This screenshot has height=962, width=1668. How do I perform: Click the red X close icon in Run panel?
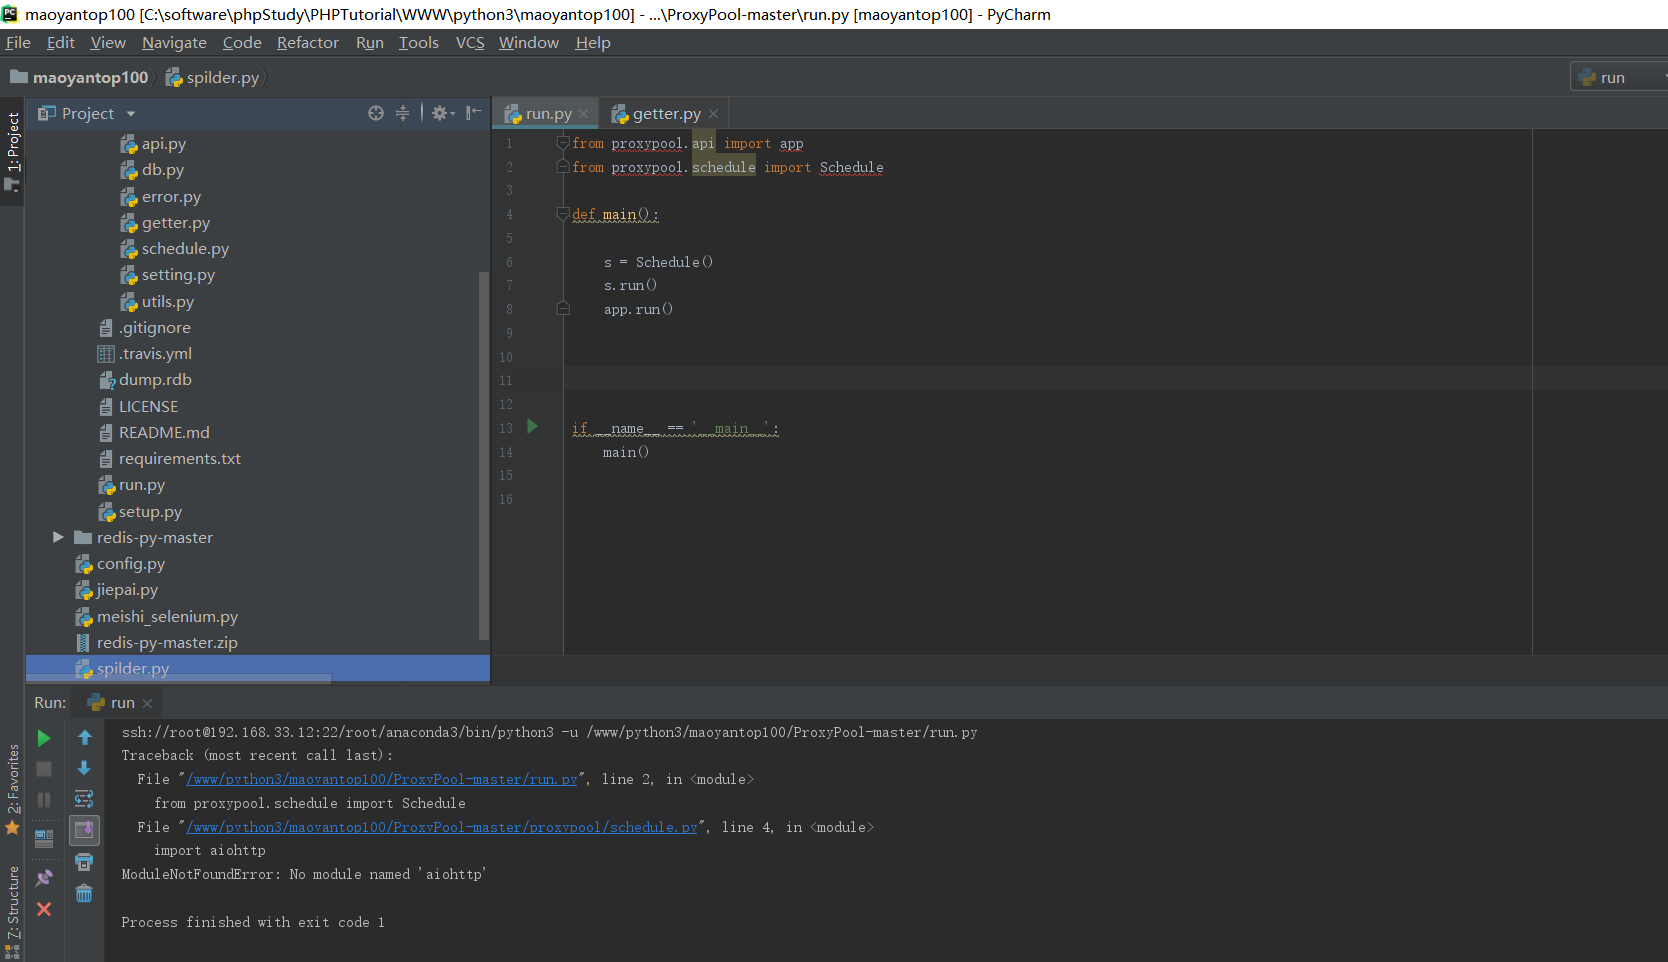pyautogui.click(x=44, y=909)
